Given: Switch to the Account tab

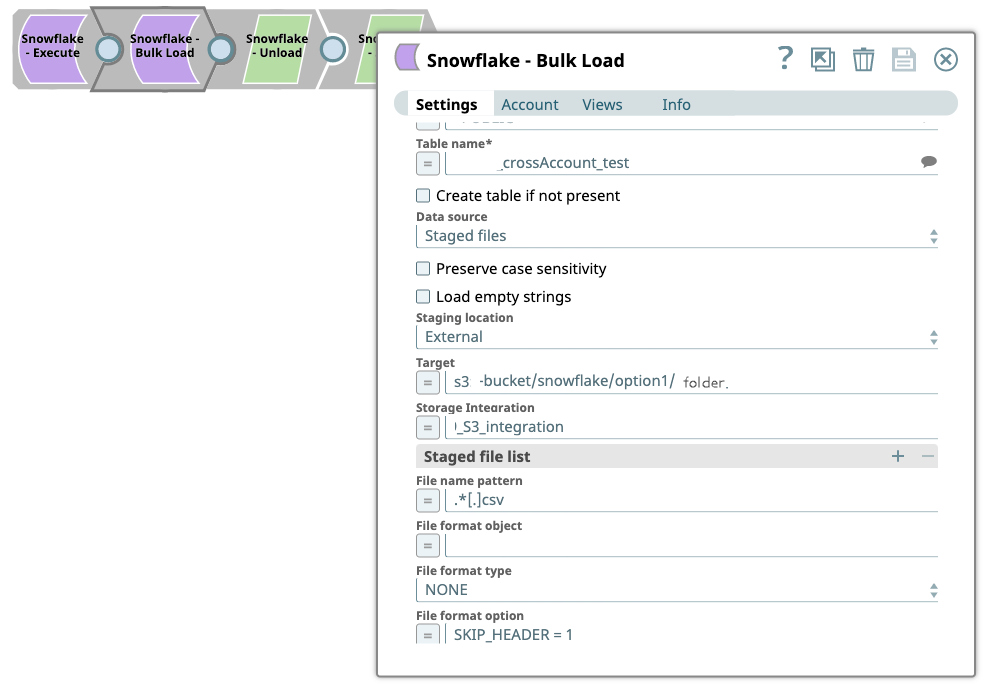Looking at the screenshot, I should (529, 104).
